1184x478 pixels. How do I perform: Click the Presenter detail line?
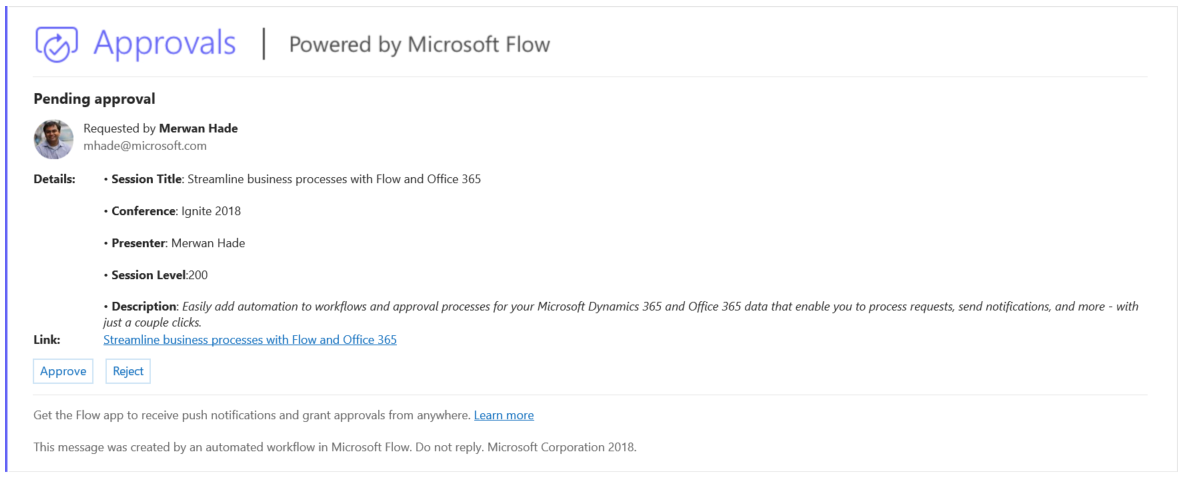177,243
